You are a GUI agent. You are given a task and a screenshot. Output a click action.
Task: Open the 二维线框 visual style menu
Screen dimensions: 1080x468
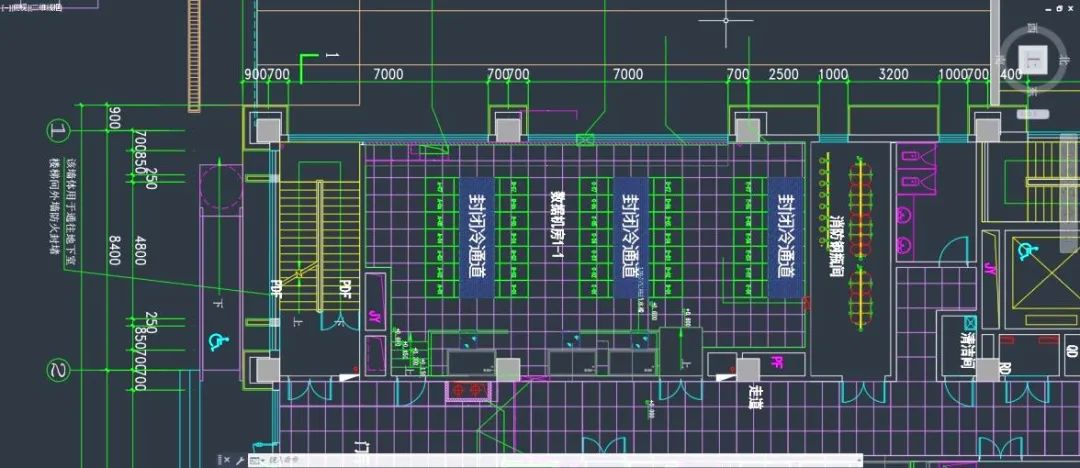46,7
